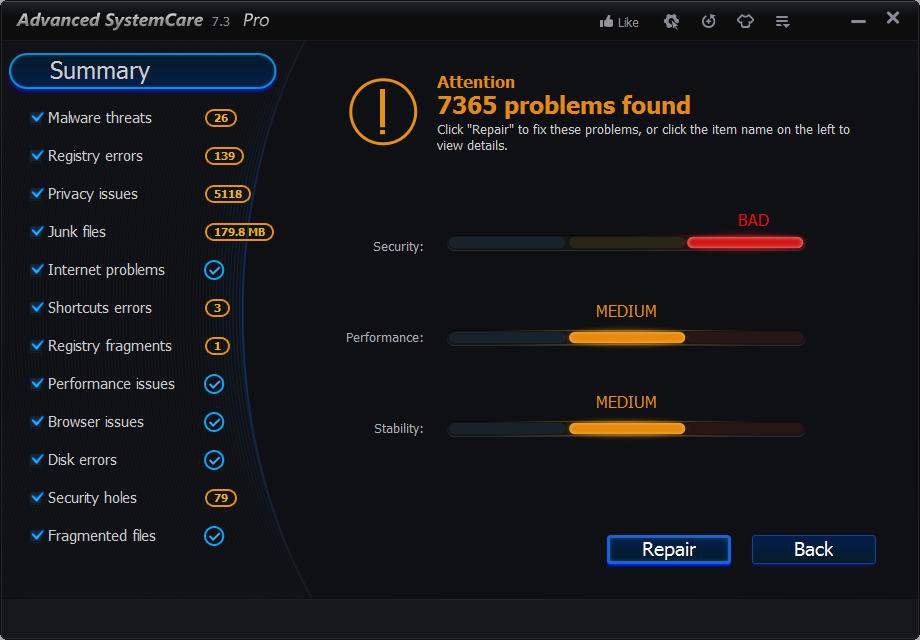Screen dimensions: 920x640
Task: Click the Advanced SystemCare 7.3 Pro title
Action: [143, 21]
